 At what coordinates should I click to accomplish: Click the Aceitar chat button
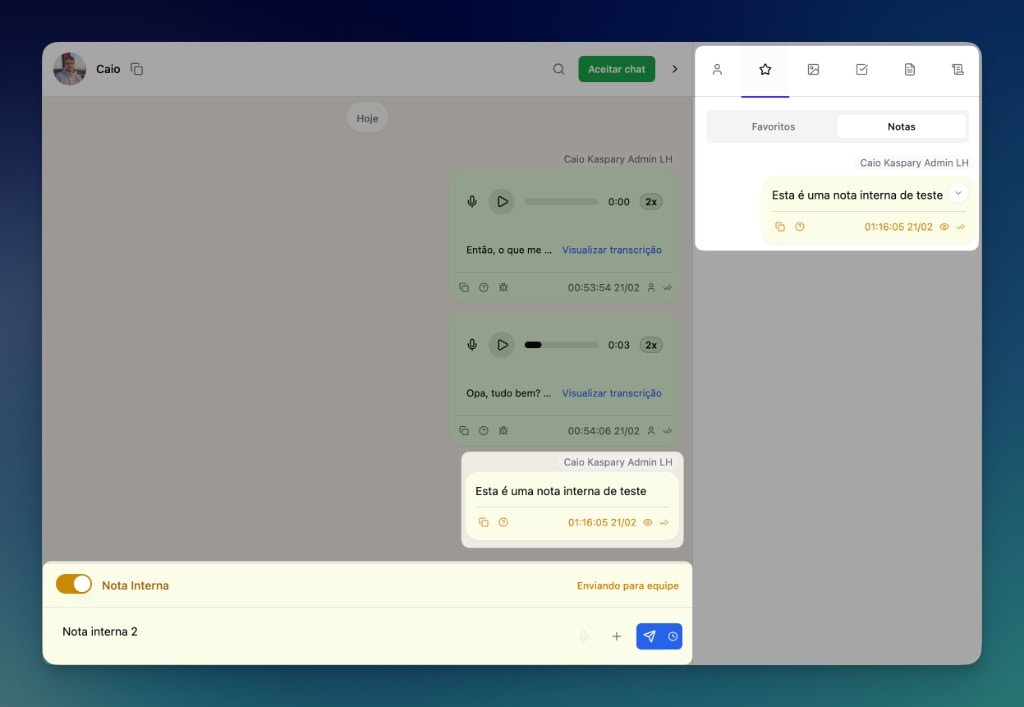[616, 69]
